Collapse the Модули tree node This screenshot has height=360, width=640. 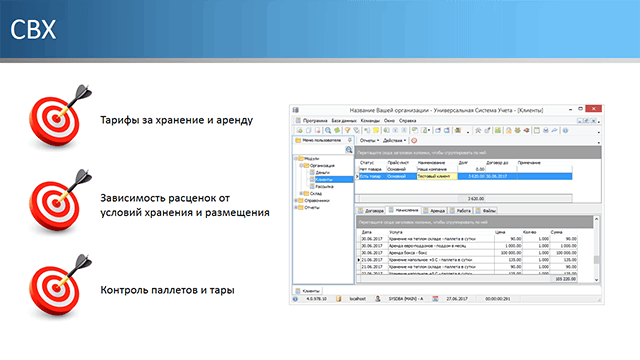[x=296, y=158]
